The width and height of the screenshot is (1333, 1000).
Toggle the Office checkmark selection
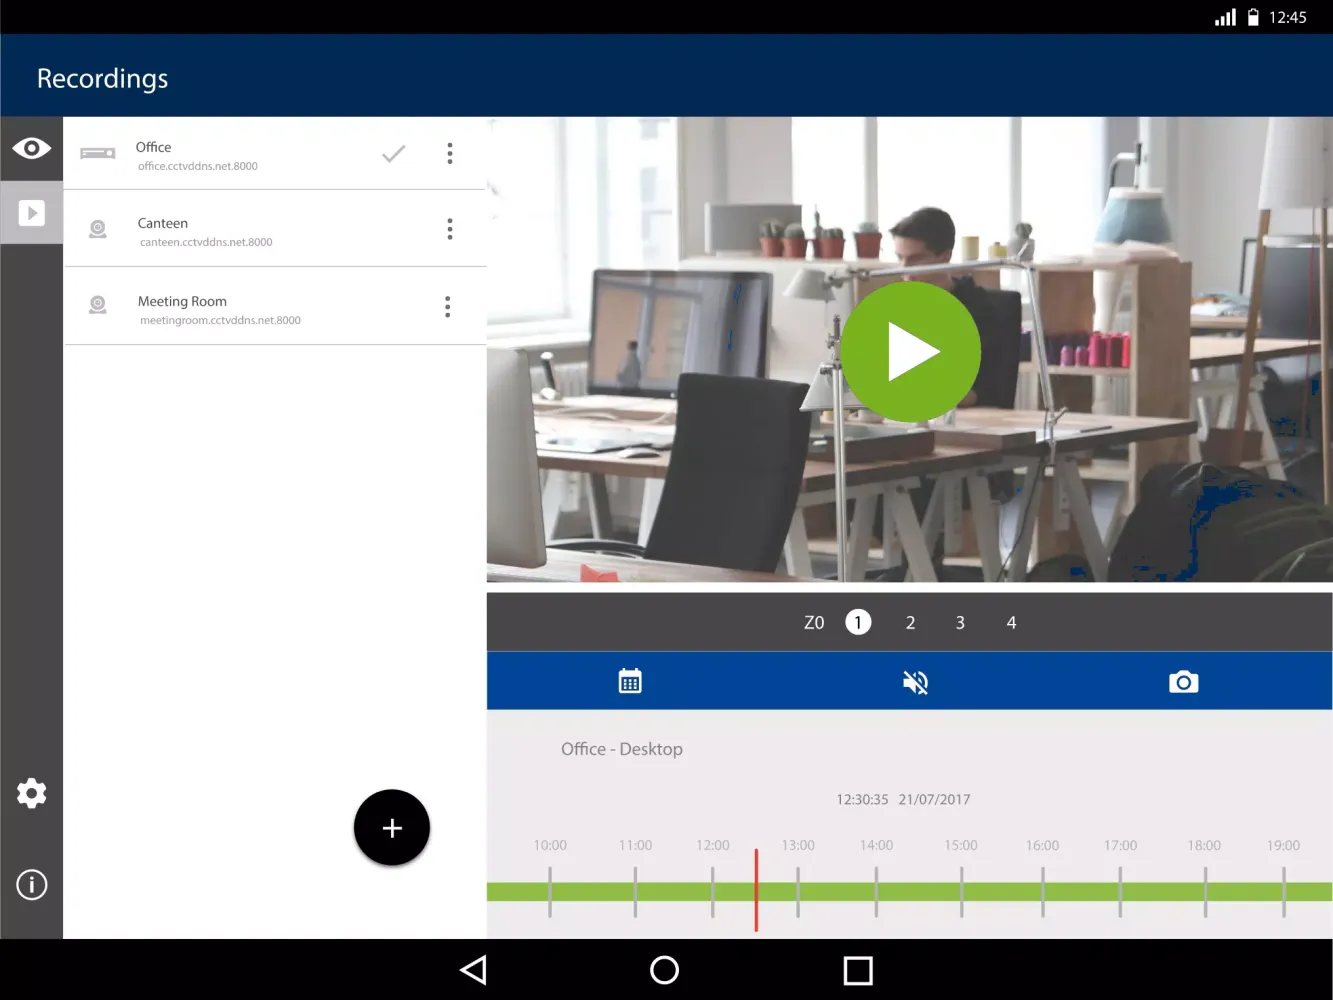(x=394, y=153)
